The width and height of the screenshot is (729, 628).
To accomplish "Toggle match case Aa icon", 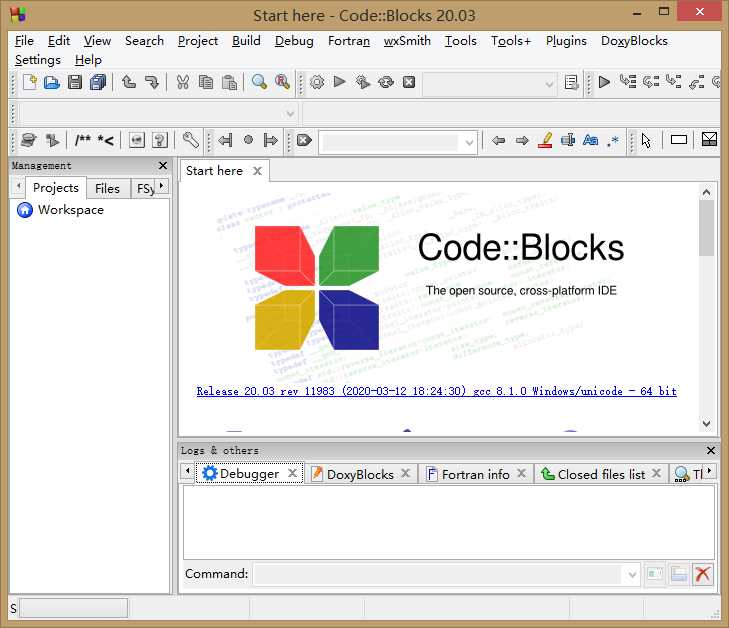I will pyautogui.click(x=590, y=140).
